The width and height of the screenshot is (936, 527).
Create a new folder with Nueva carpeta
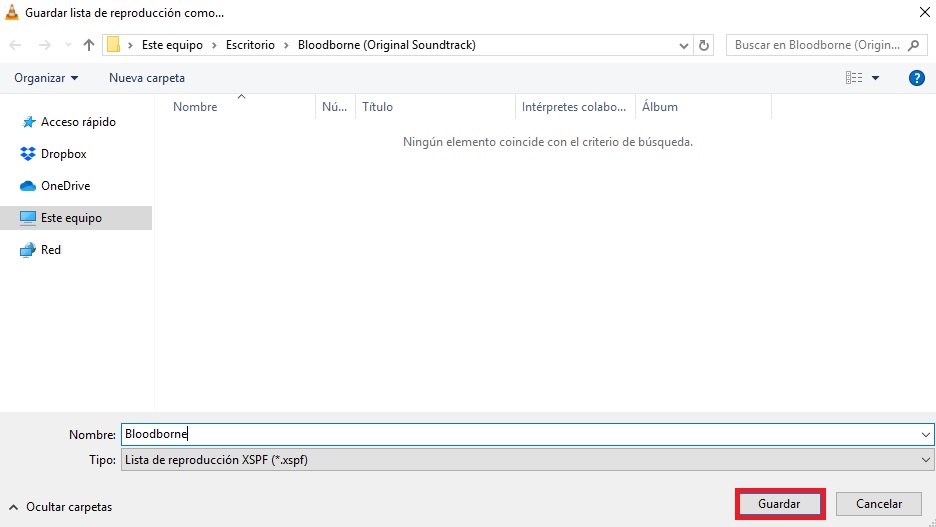tap(147, 78)
